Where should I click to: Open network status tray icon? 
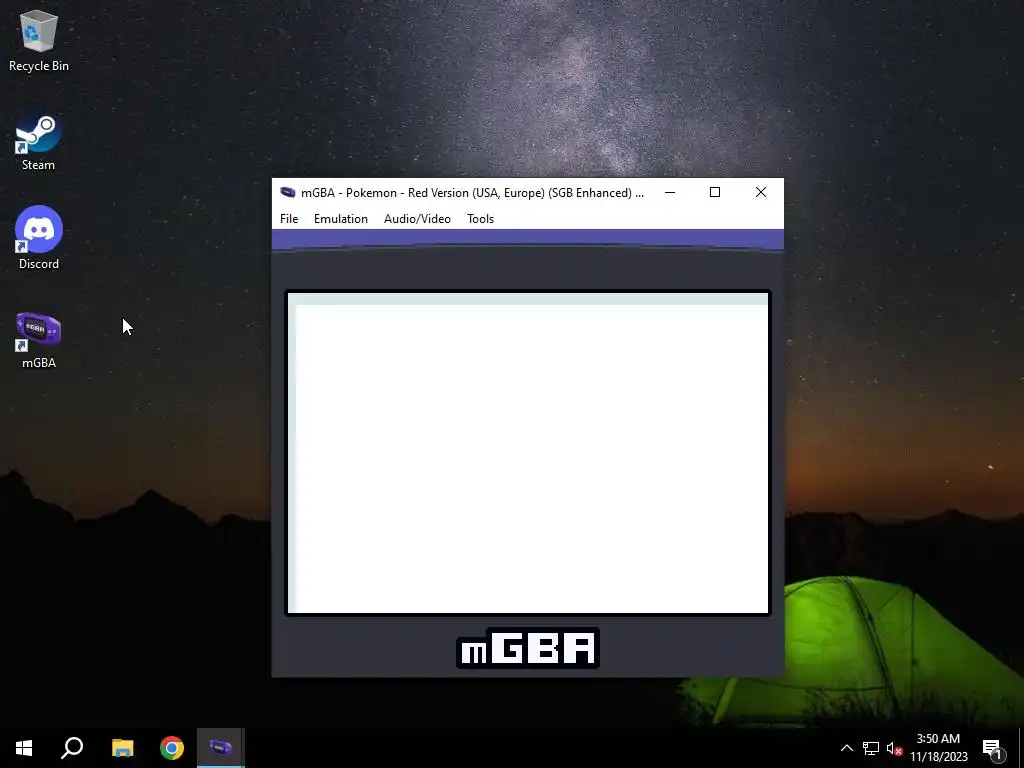pos(871,748)
